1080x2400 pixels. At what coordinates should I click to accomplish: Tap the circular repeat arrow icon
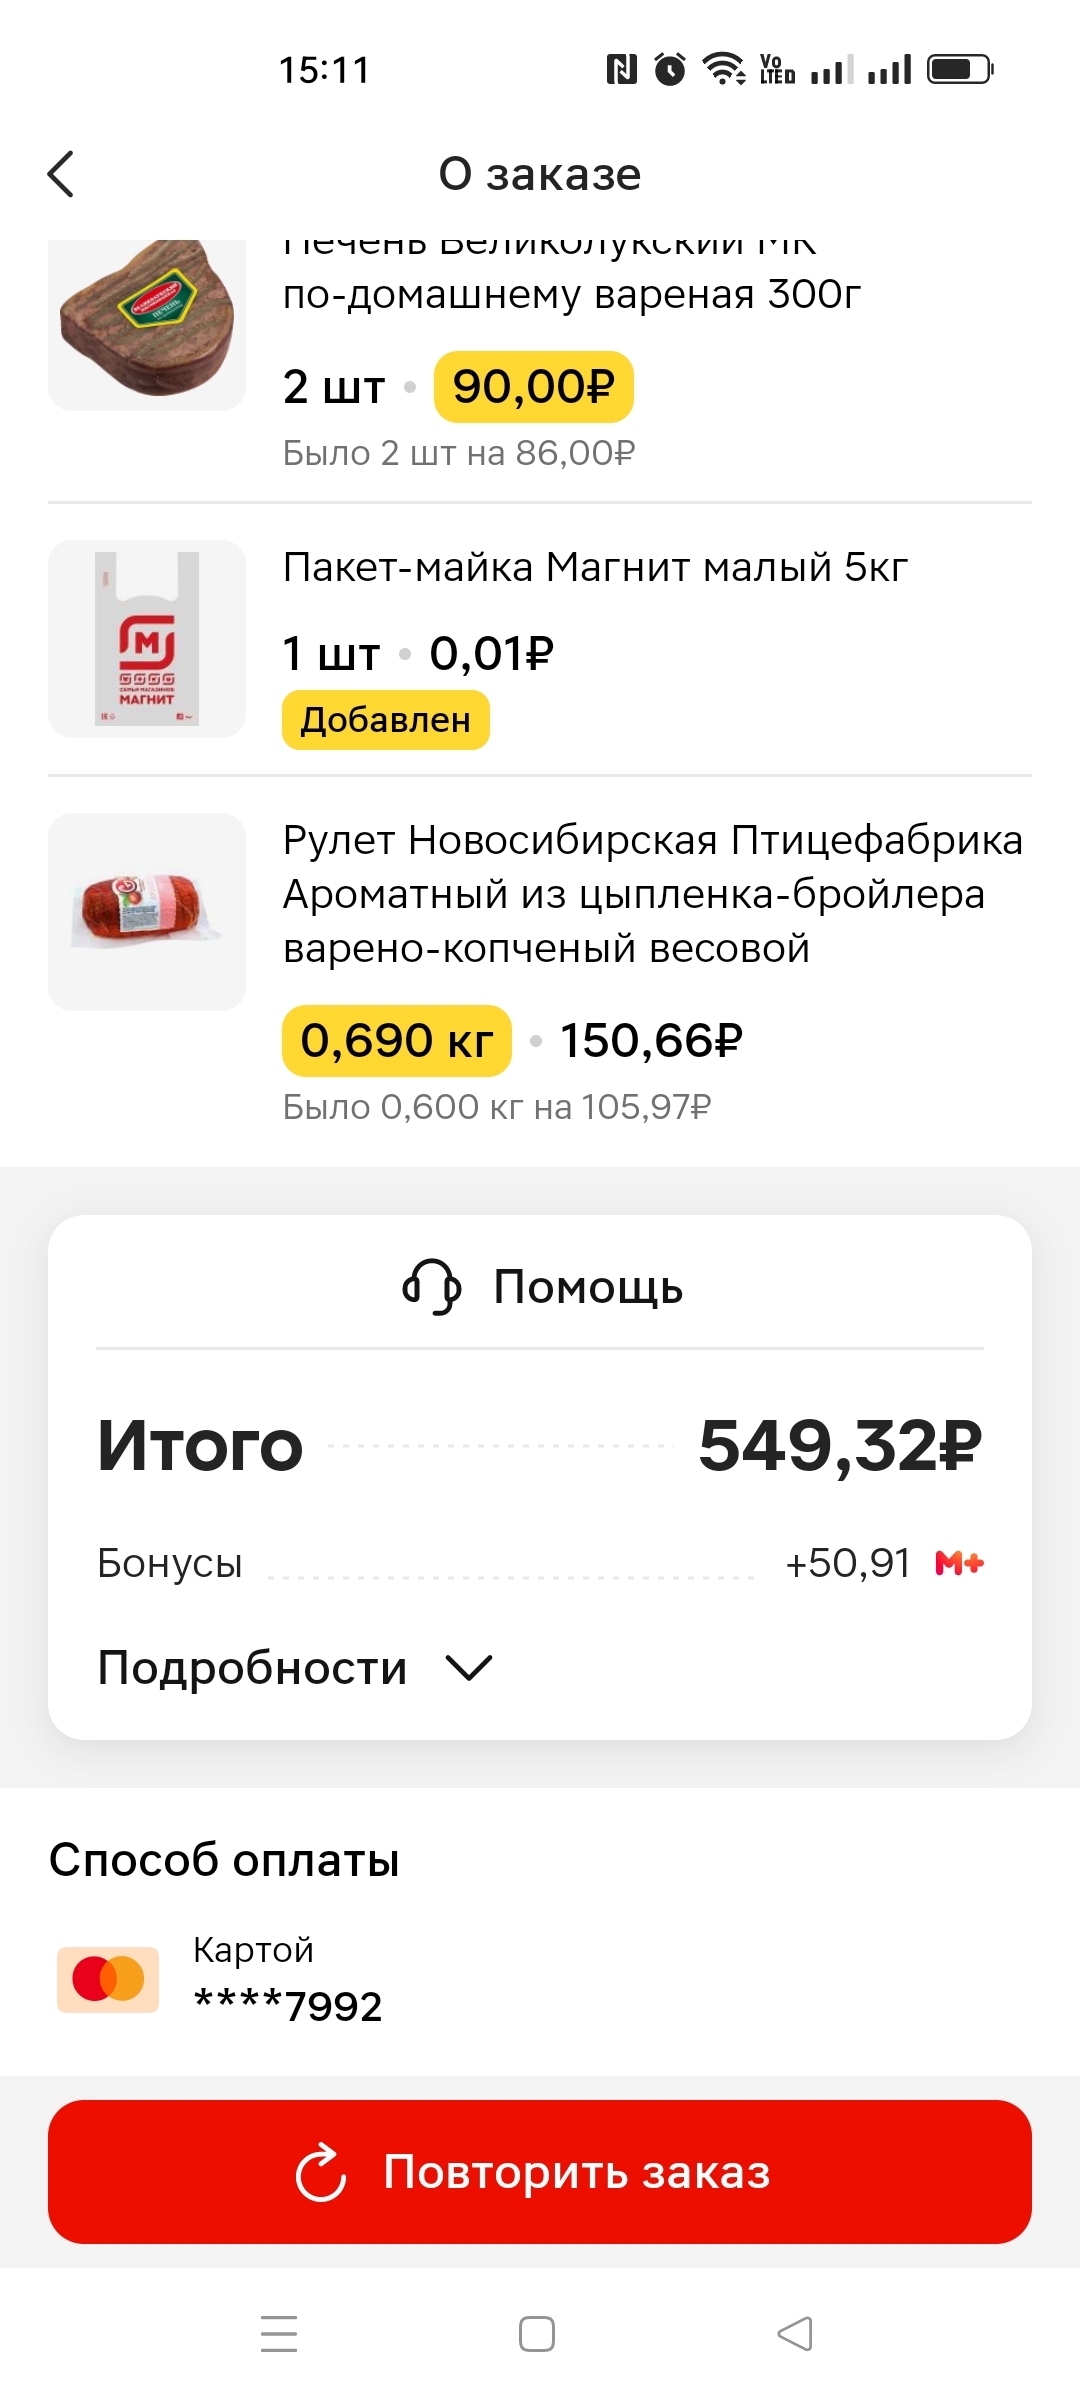321,2172
